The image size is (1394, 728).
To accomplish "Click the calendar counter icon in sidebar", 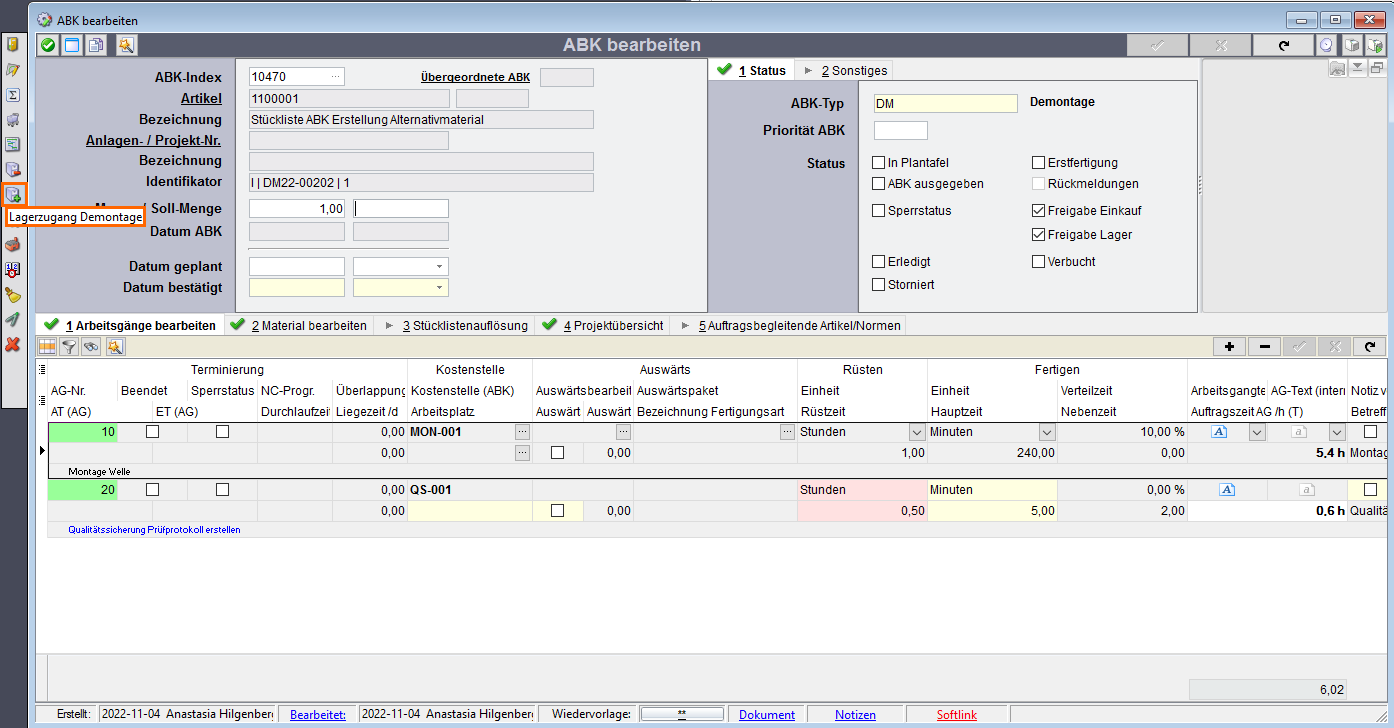I will 13,269.
